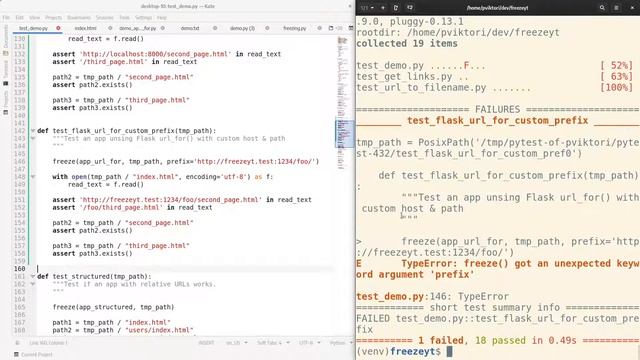Switch to the demo.txt tab
Screen dimensions: 640x360
coord(190,28)
